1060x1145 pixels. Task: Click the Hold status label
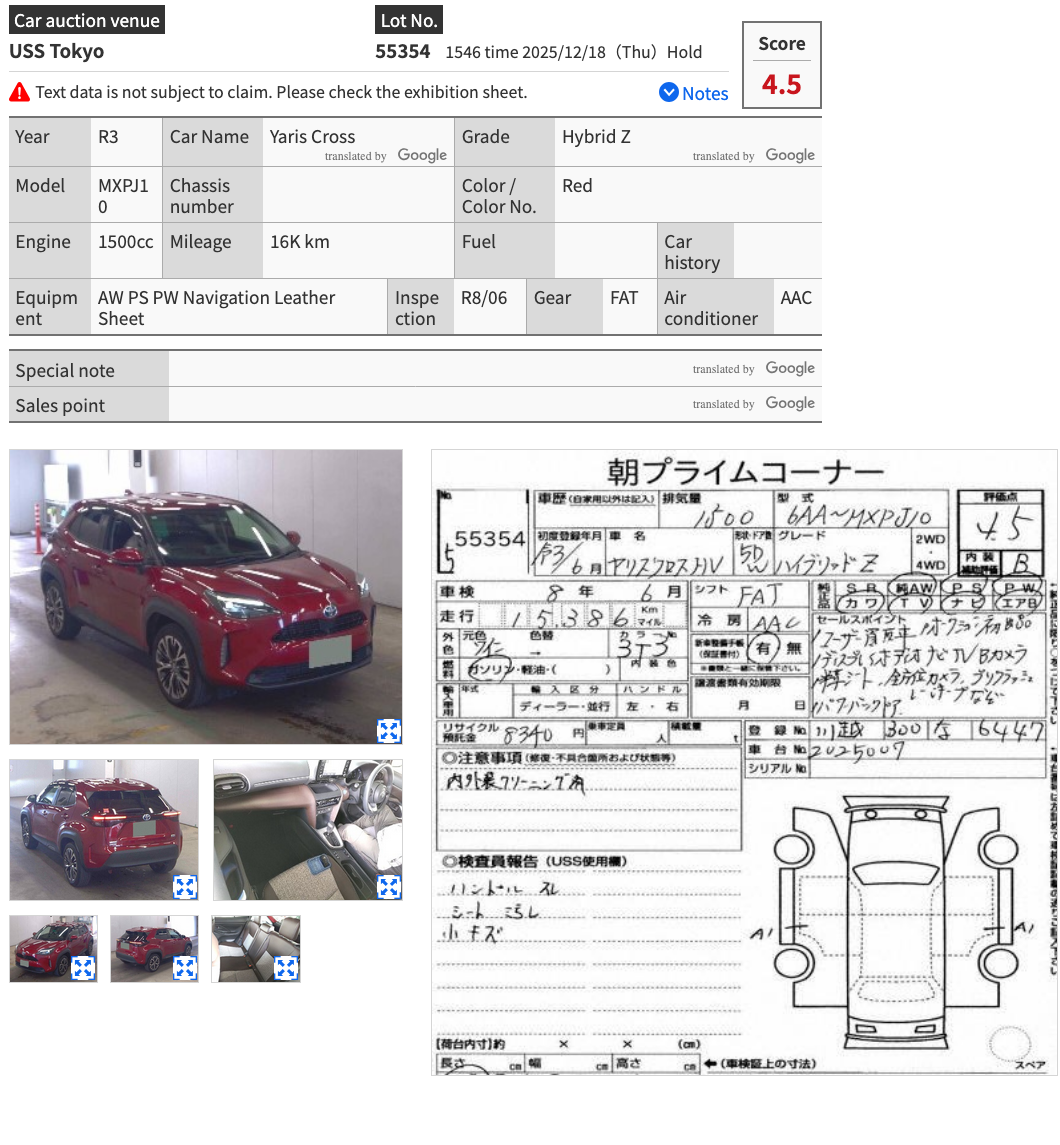[x=684, y=52]
